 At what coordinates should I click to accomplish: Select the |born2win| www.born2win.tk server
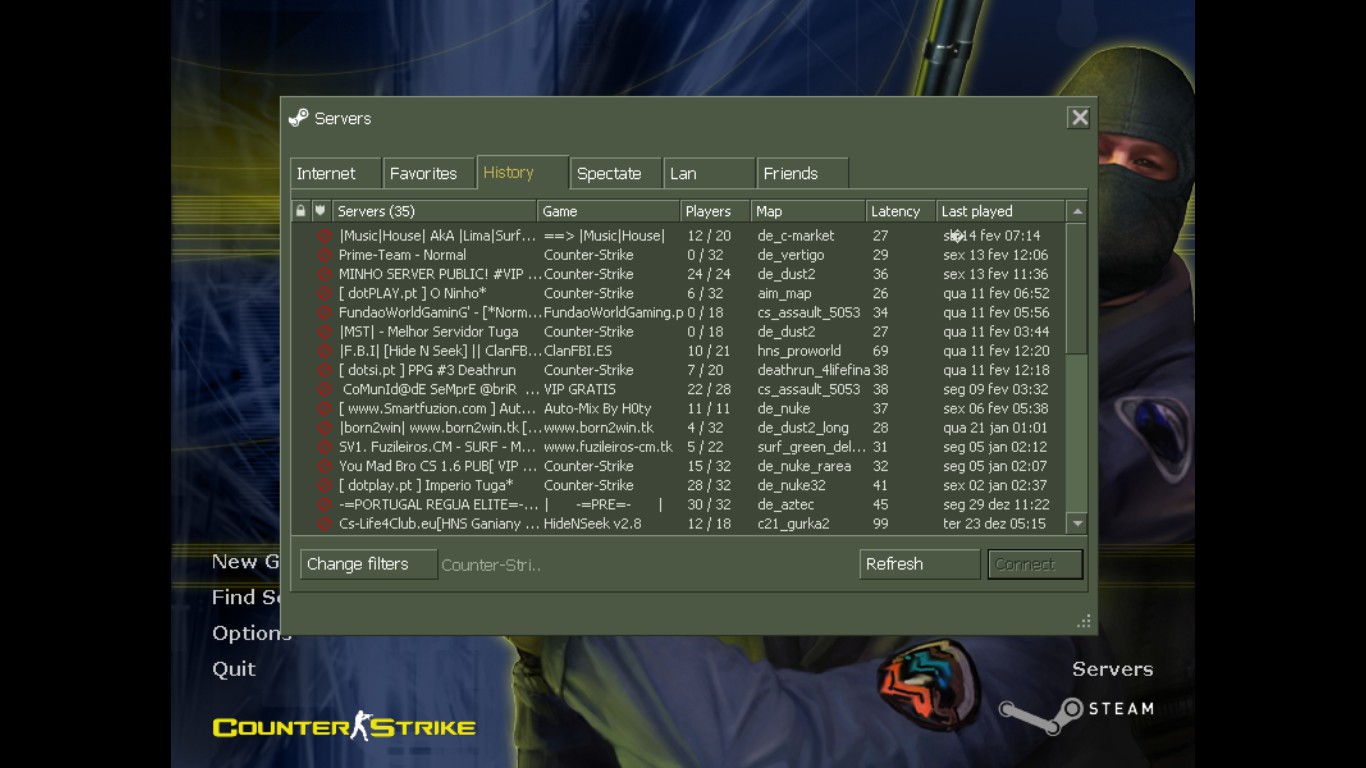coord(678,428)
